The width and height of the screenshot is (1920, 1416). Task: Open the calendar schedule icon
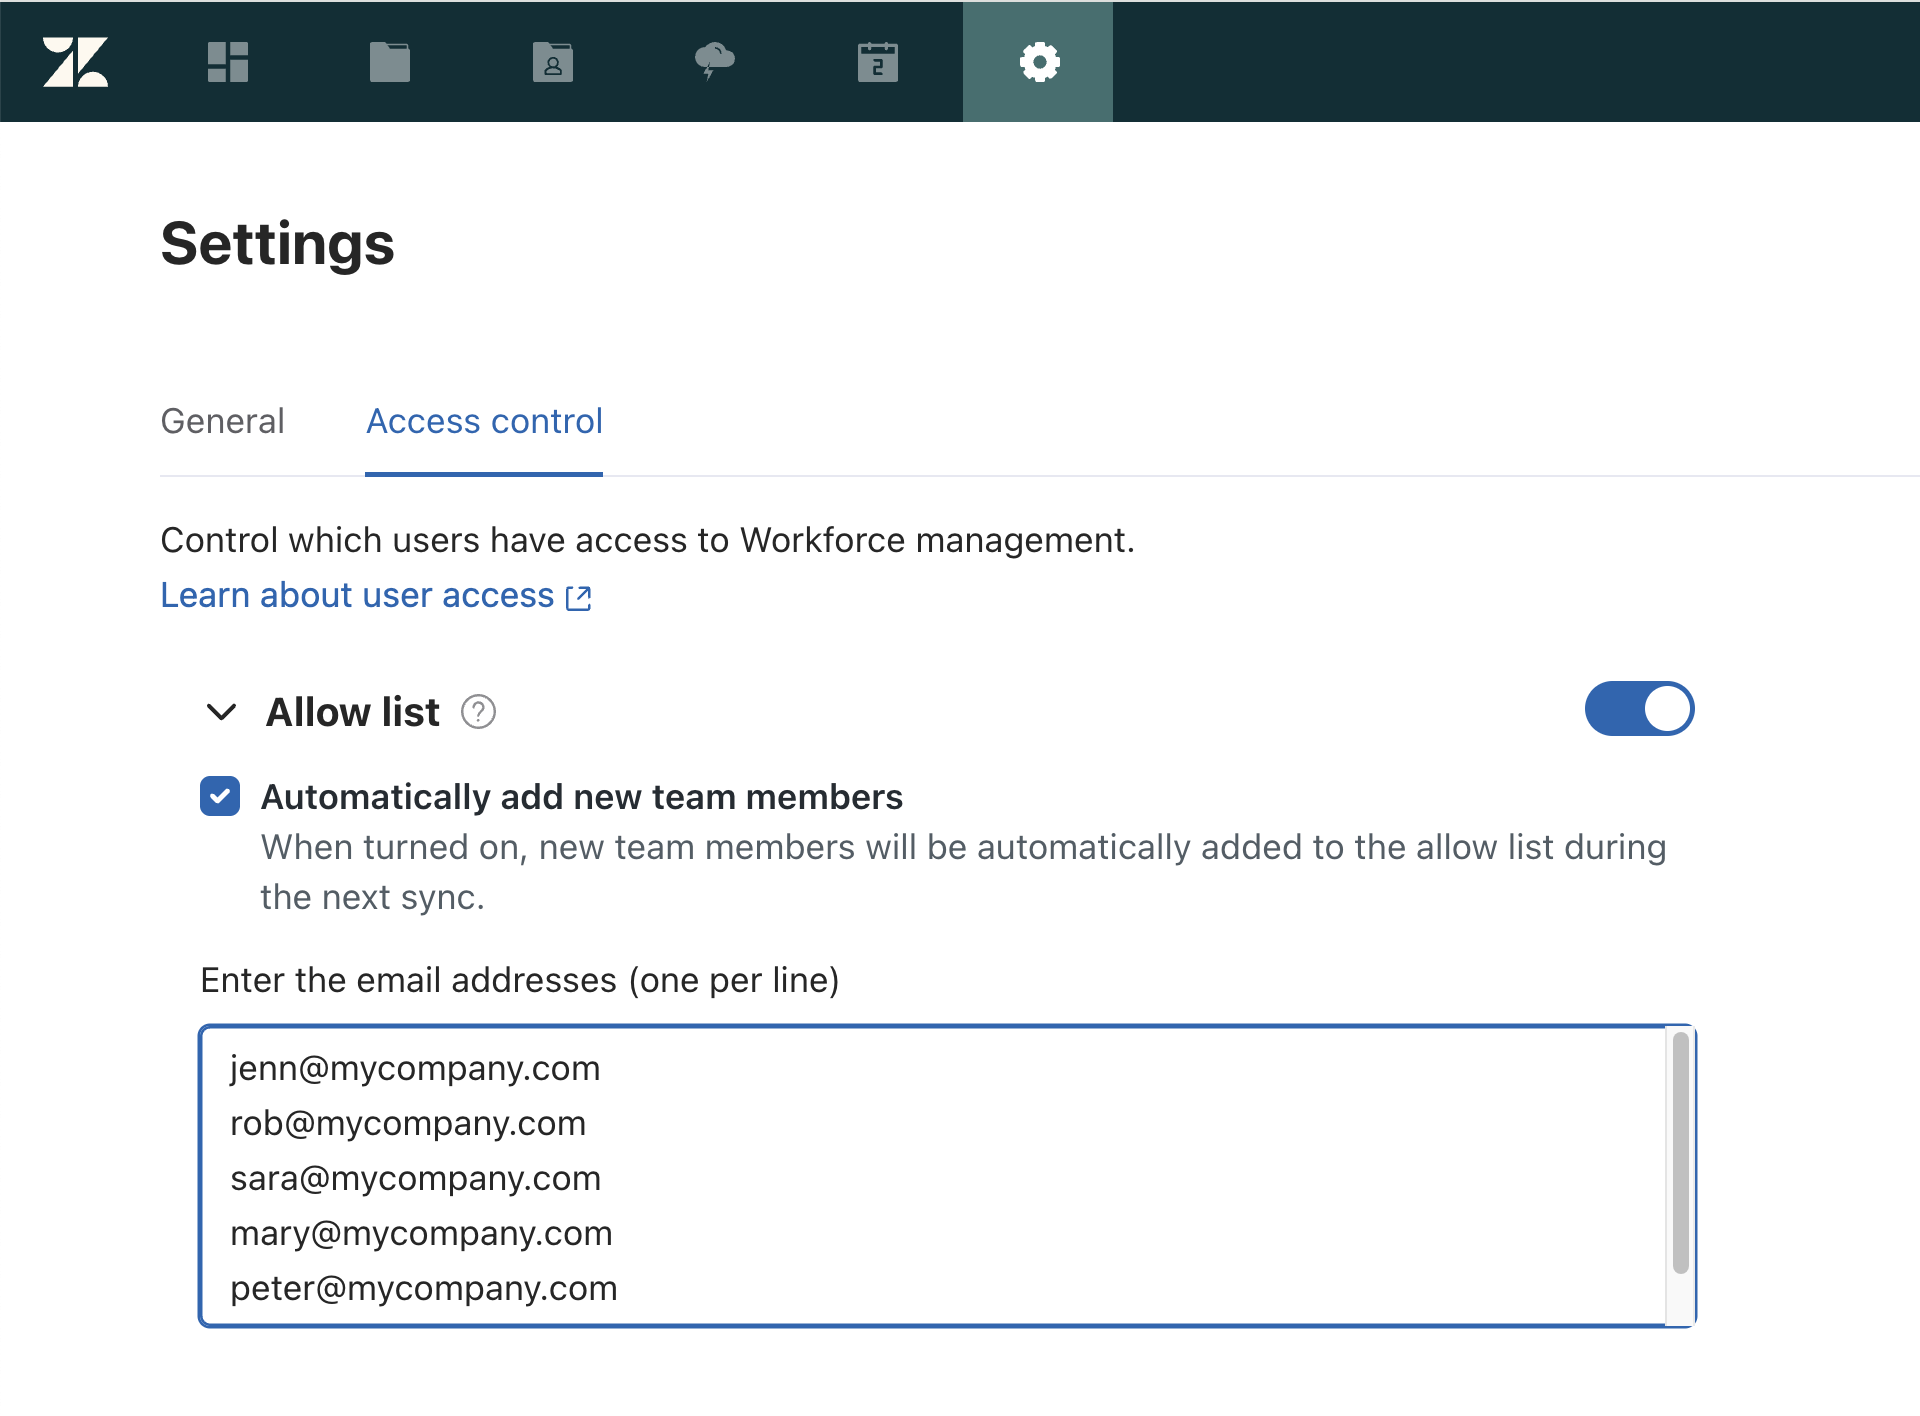(877, 62)
